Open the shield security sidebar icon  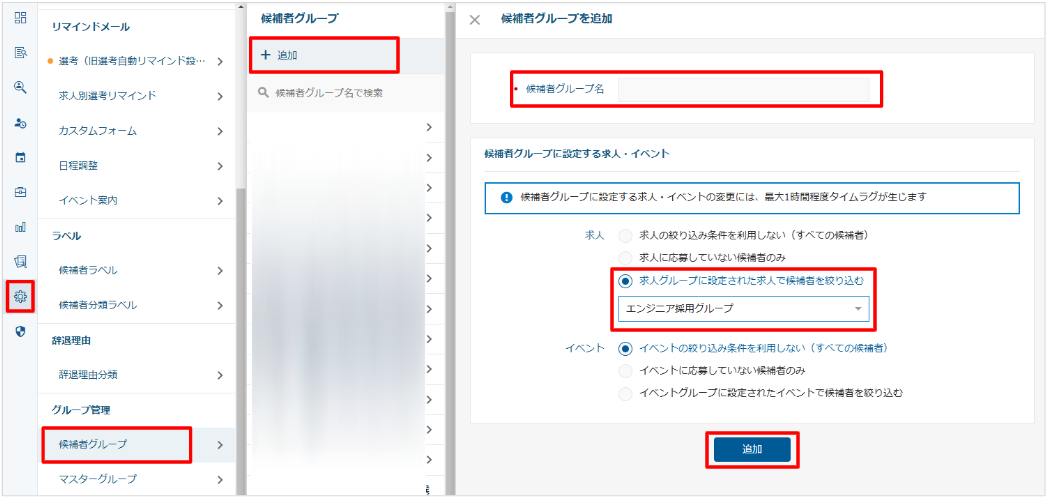(x=20, y=331)
